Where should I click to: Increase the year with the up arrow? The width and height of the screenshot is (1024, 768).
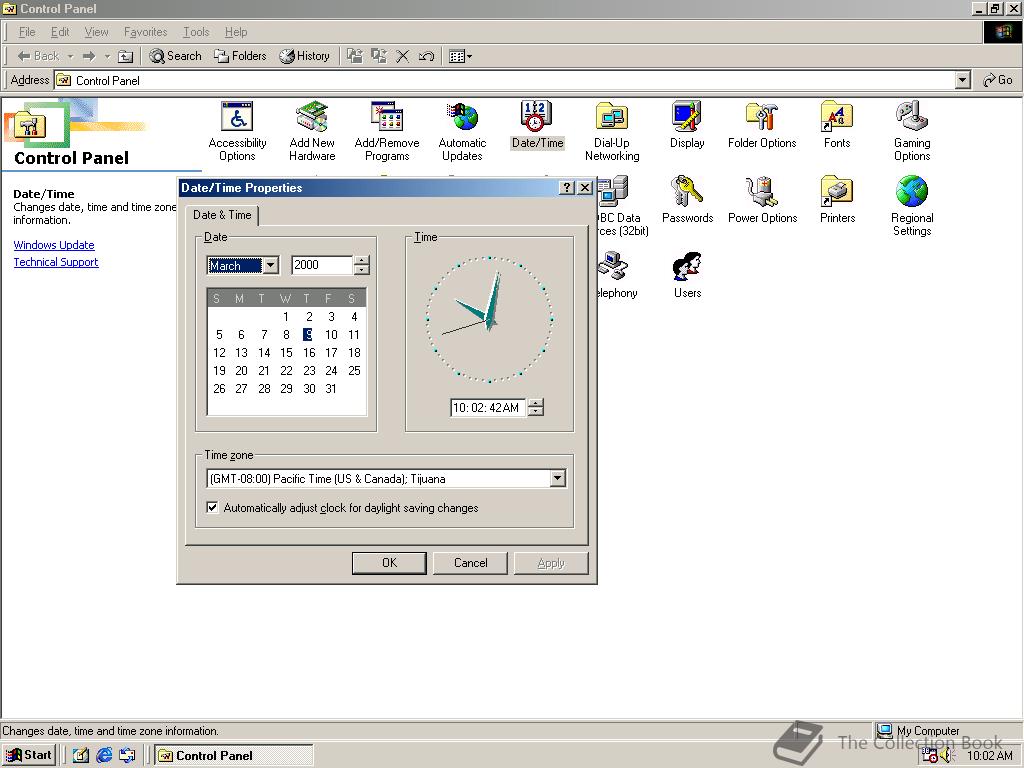(362, 261)
